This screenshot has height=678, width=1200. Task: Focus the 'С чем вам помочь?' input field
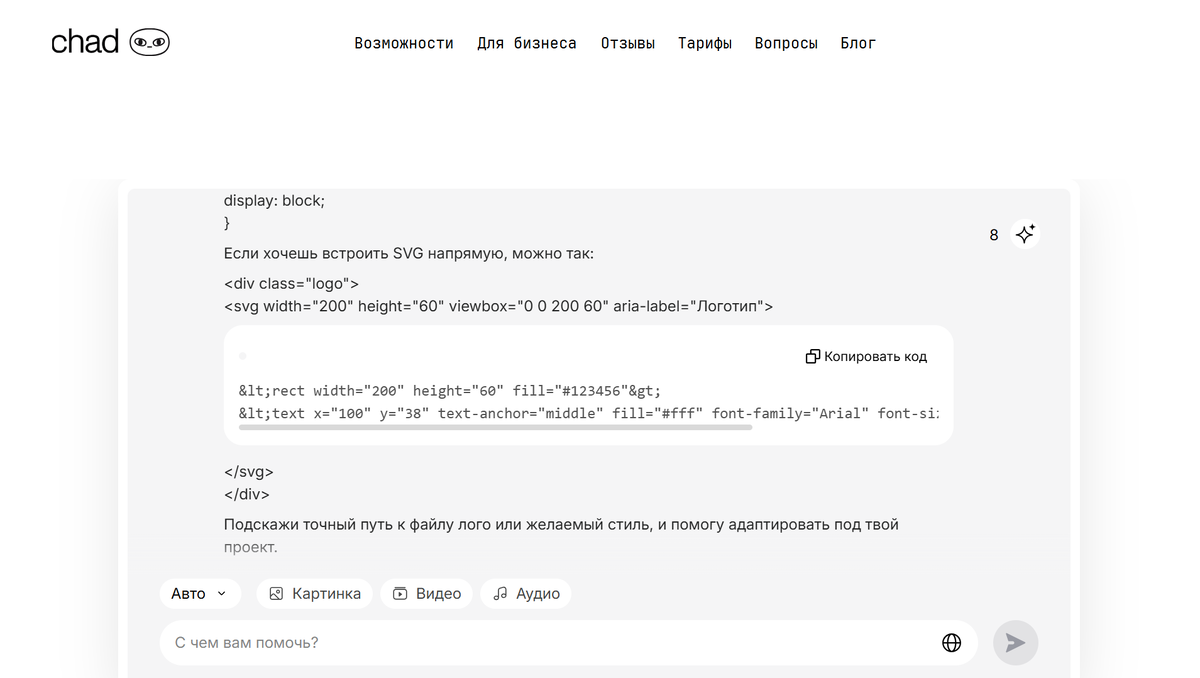550,643
